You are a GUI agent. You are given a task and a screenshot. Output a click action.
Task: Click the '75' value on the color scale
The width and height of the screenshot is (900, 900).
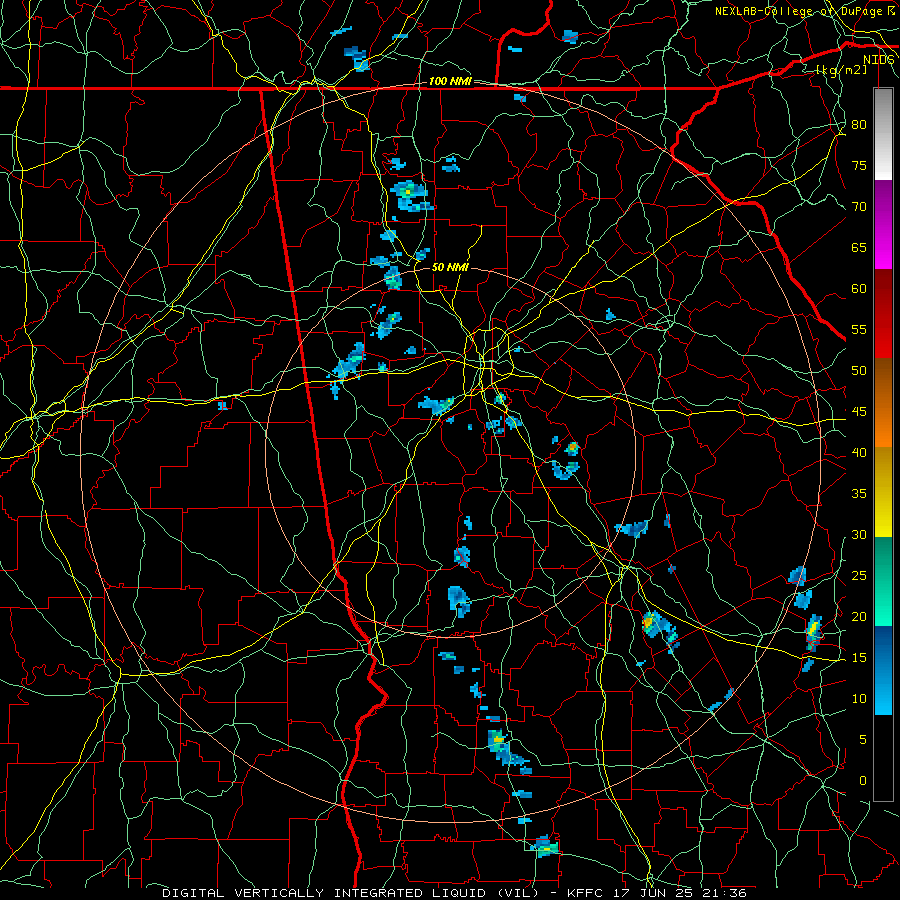[859, 165]
